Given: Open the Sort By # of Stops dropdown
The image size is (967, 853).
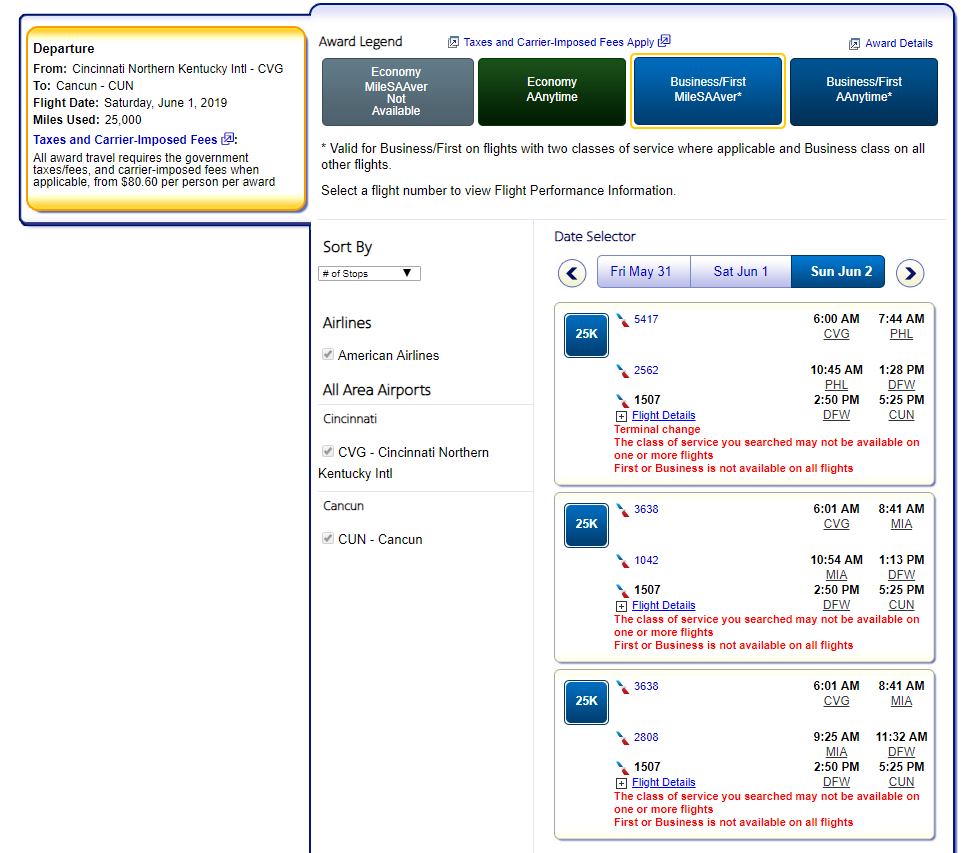Looking at the screenshot, I should click(x=369, y=273).
